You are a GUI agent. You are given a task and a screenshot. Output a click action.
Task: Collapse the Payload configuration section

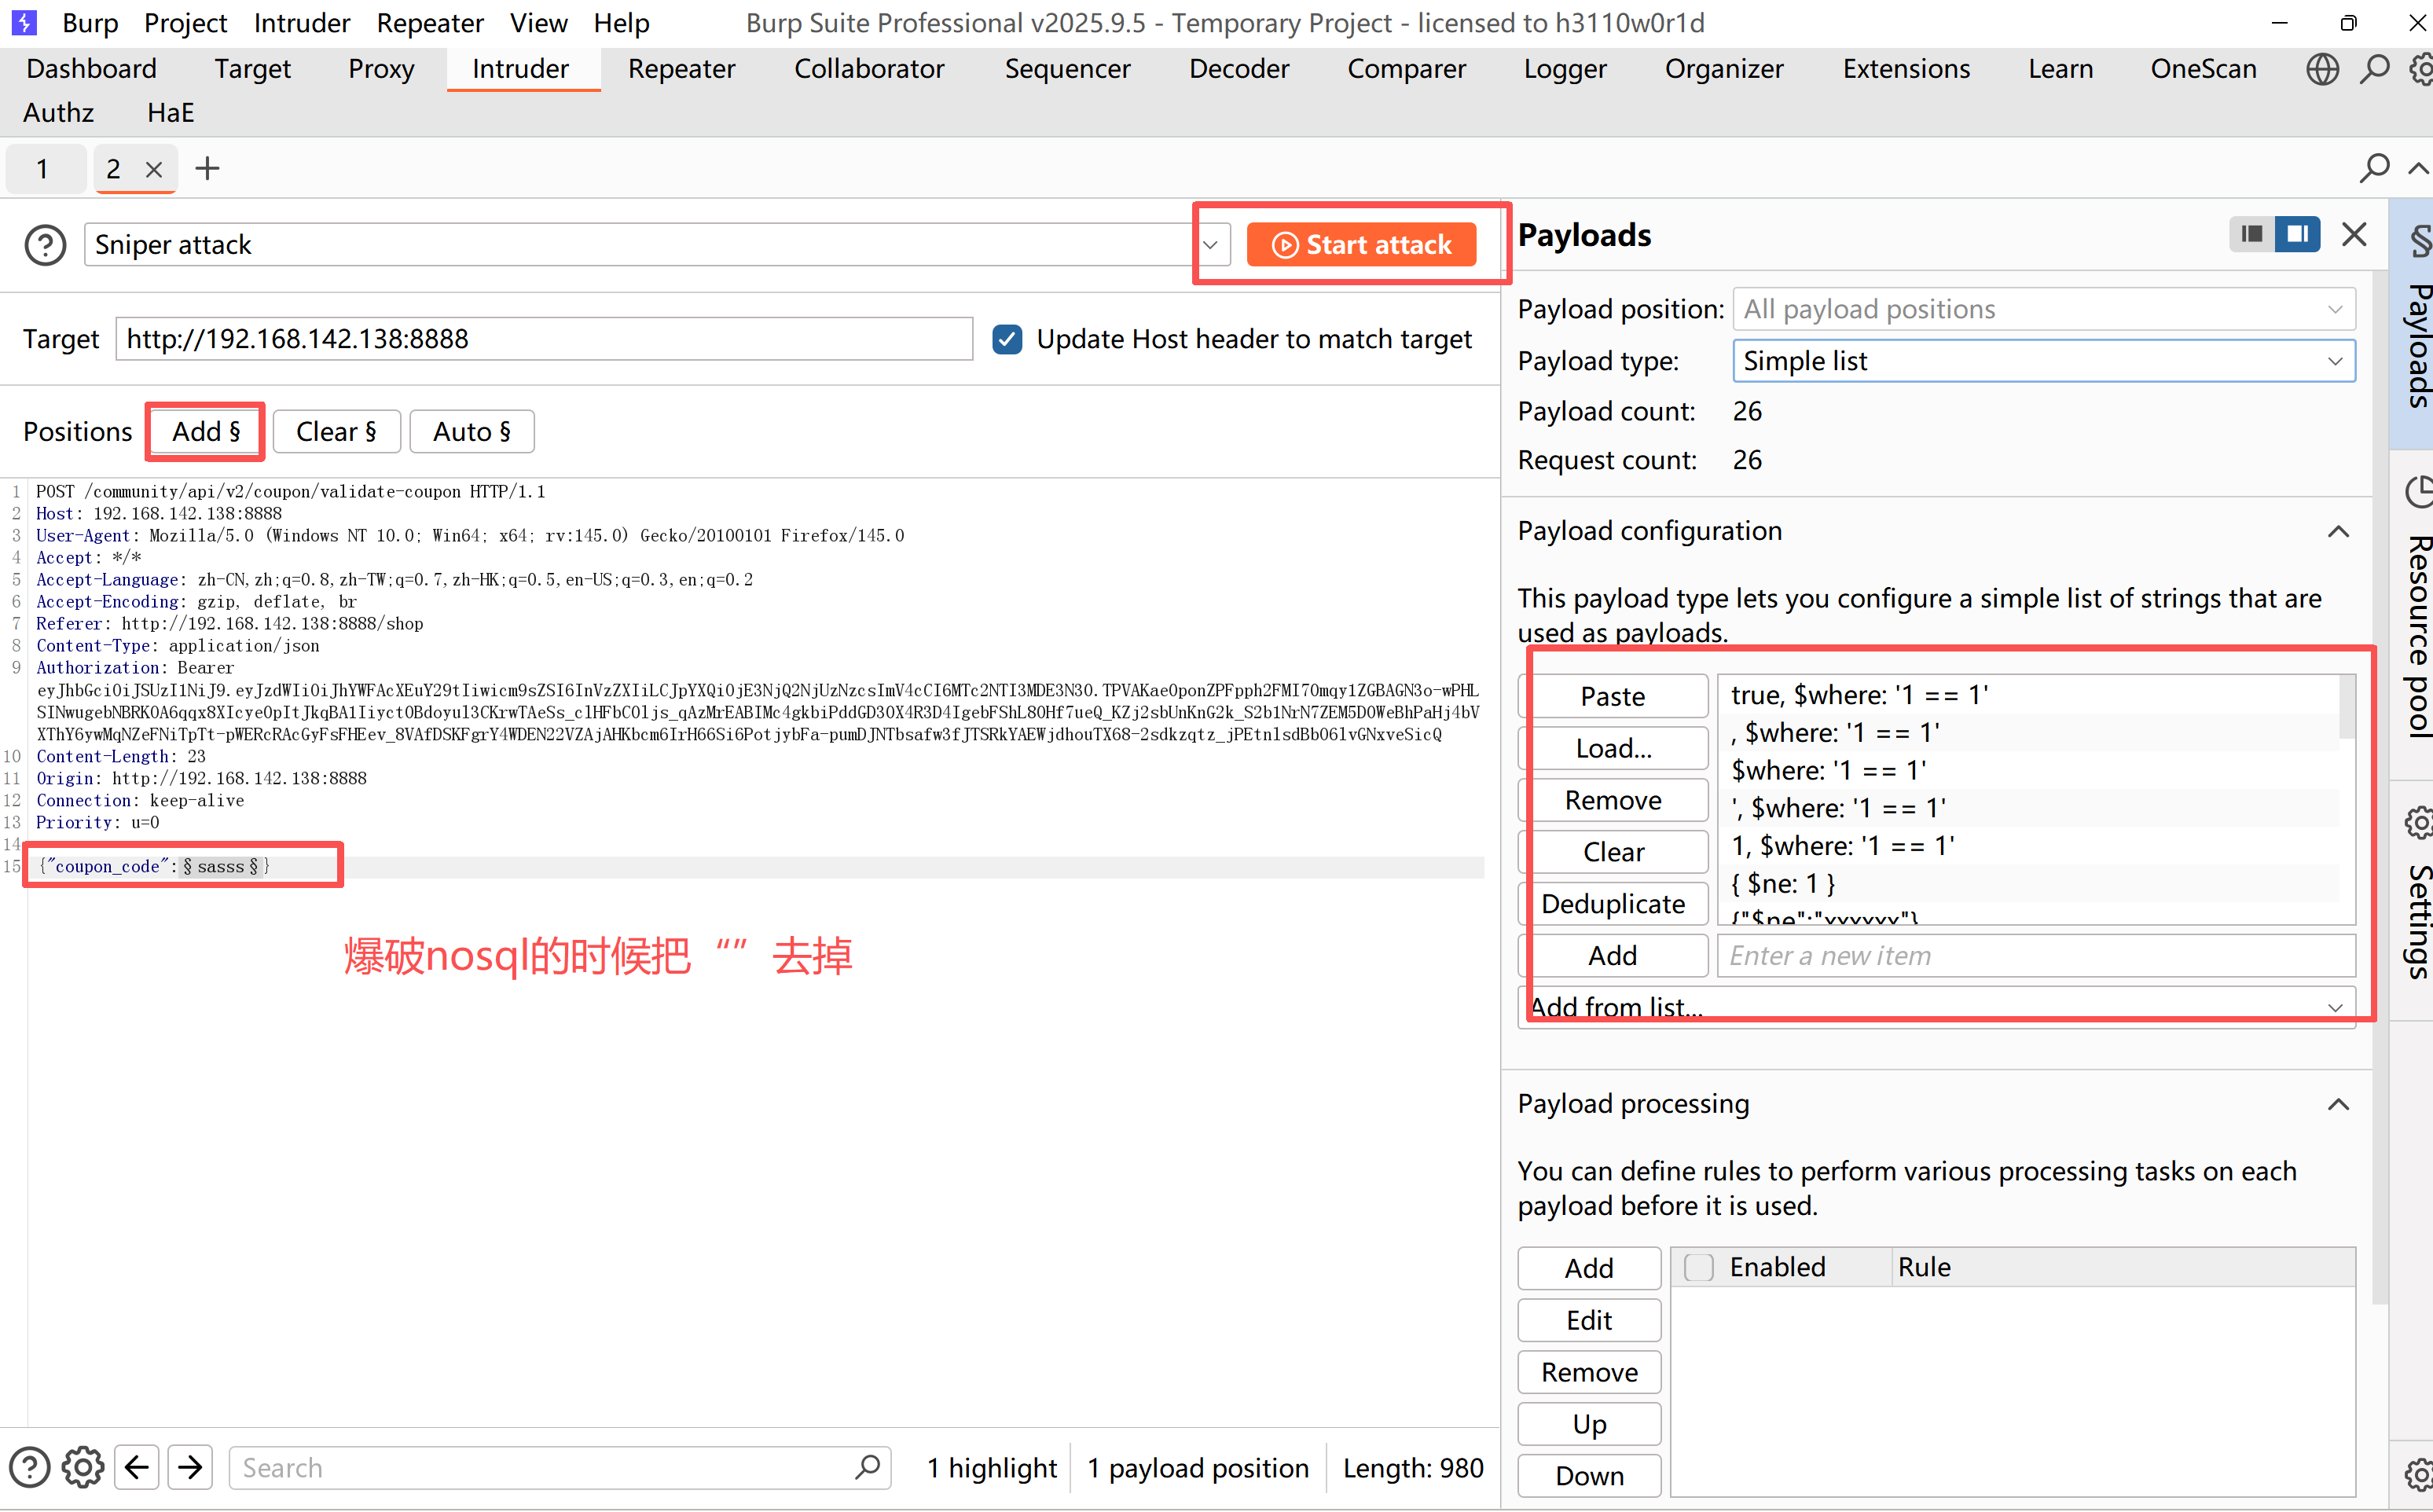pos(2338,531)
